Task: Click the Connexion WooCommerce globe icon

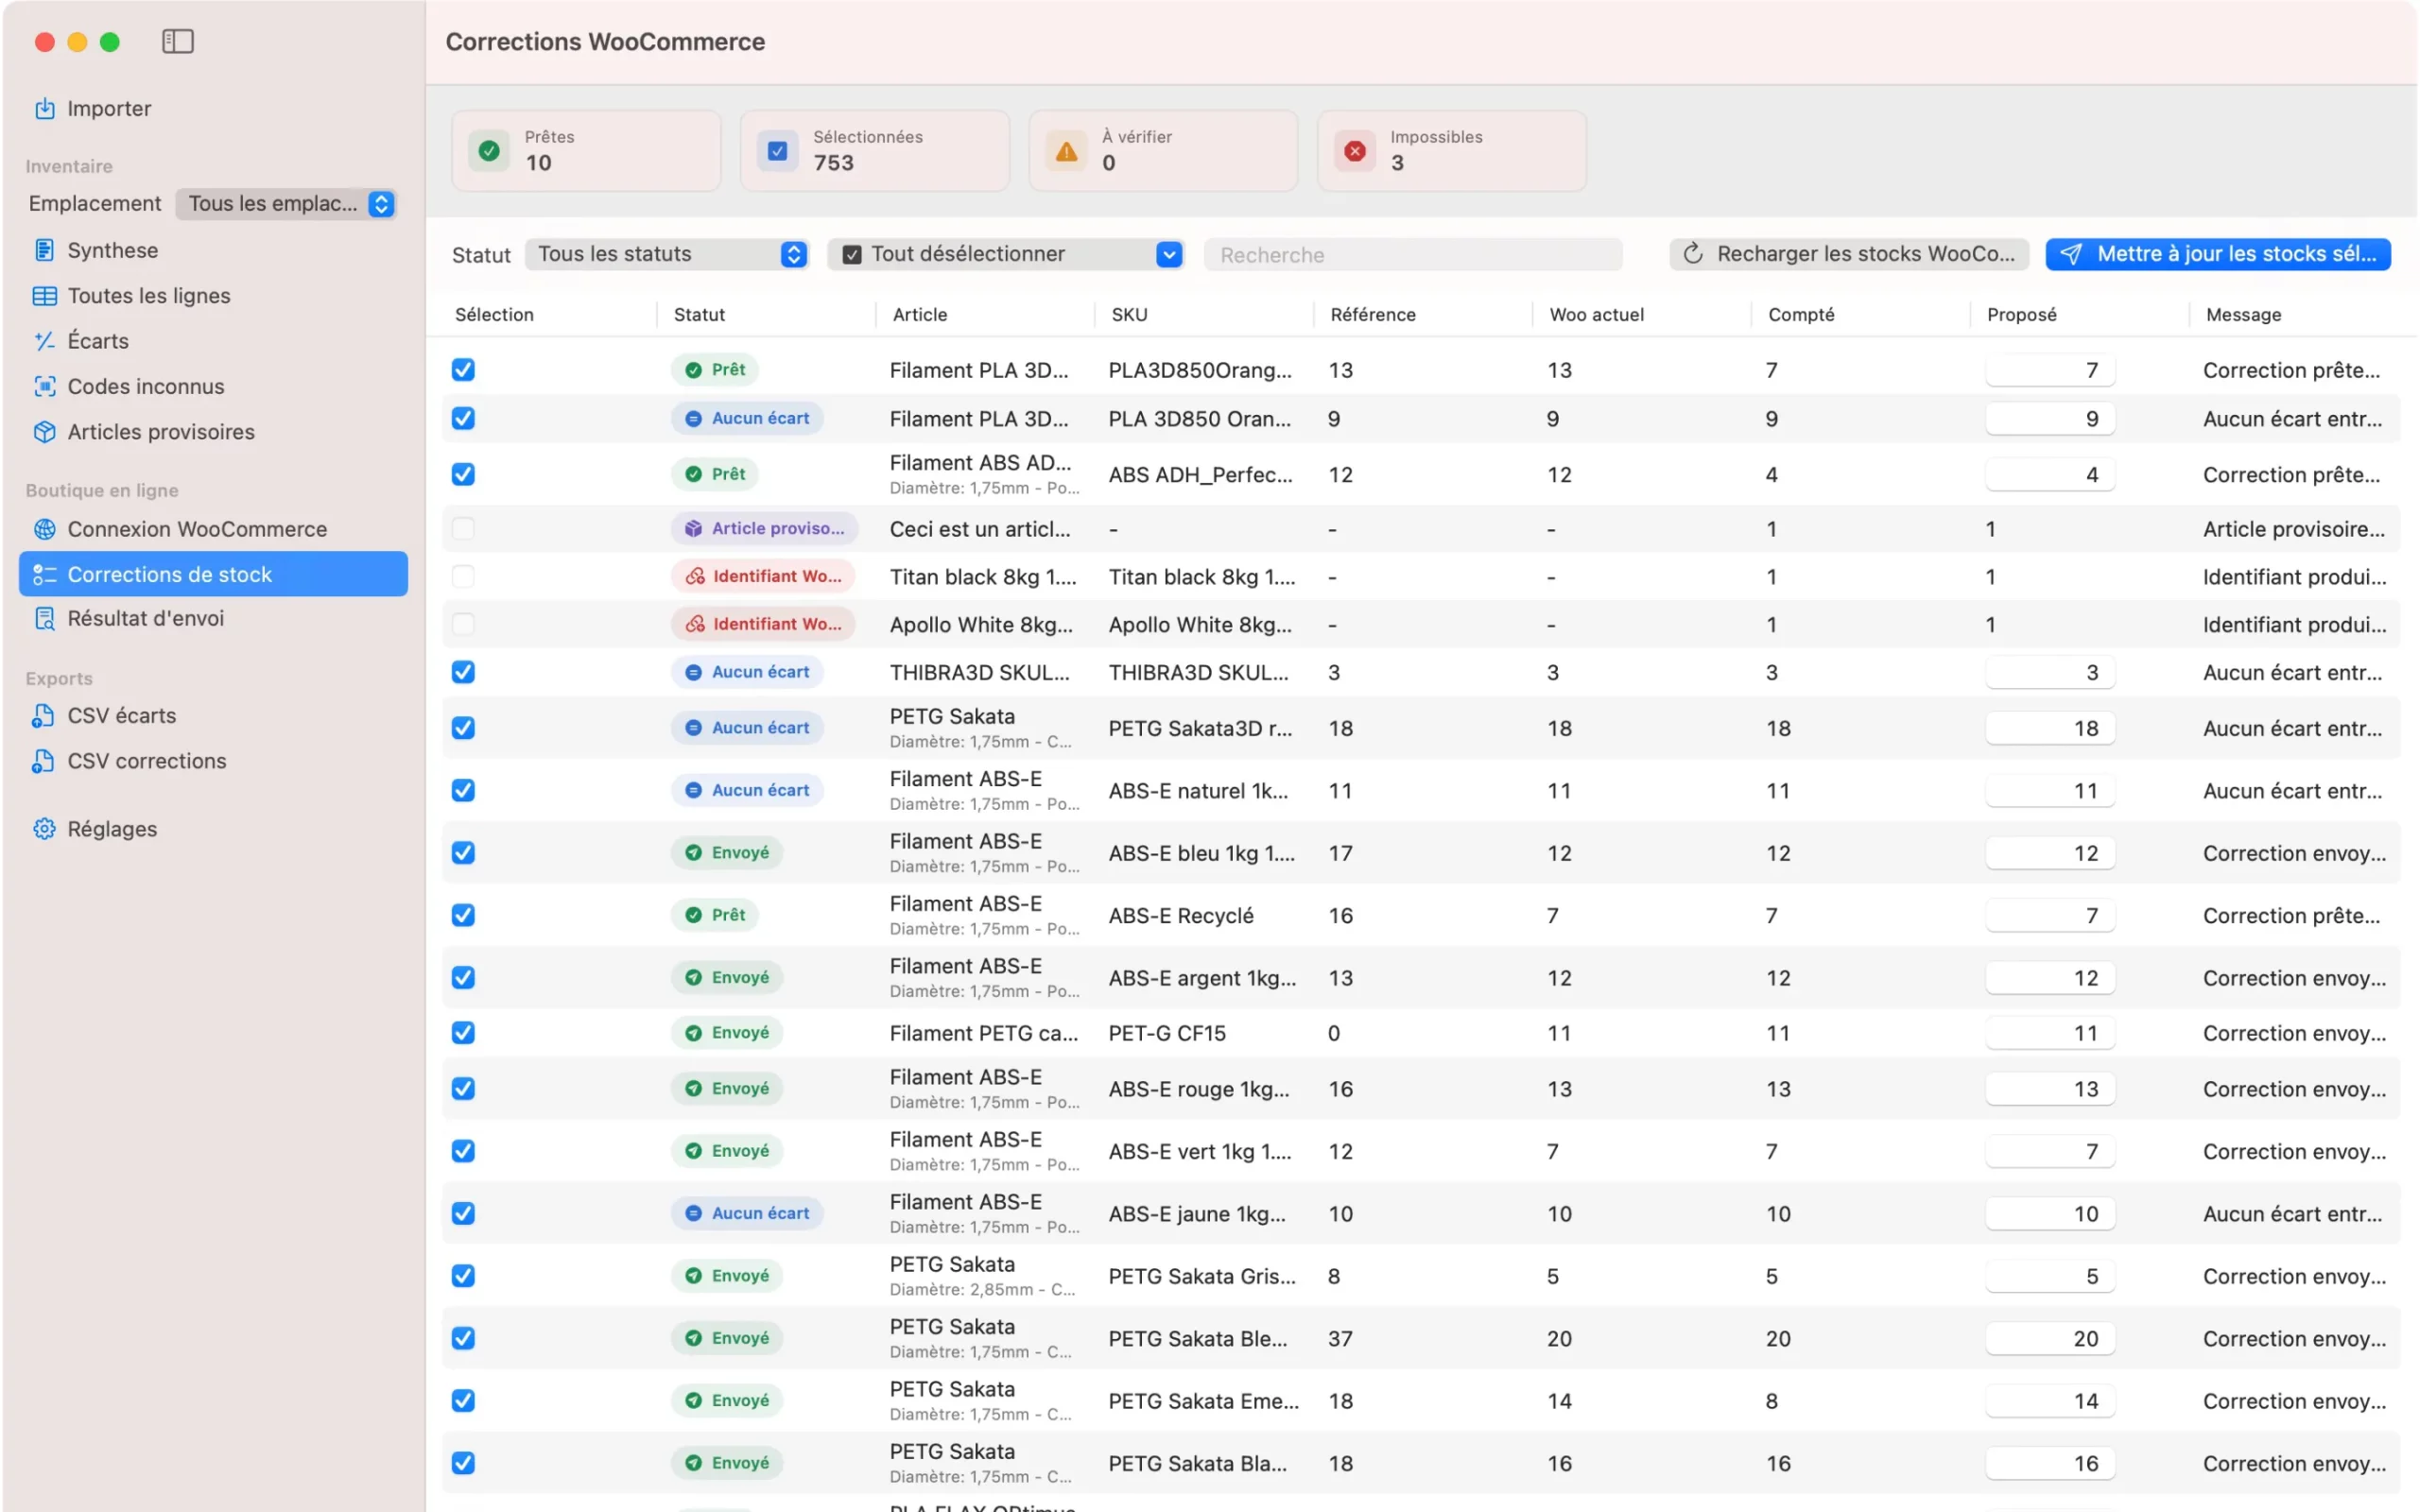Action: pos(45,529)
